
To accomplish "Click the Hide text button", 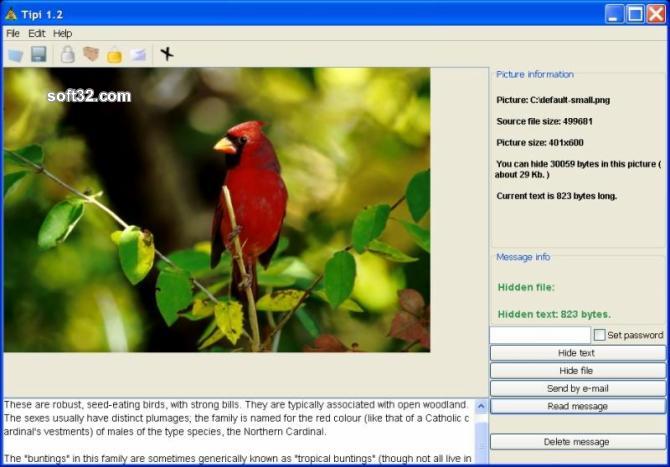I will 578,353.
